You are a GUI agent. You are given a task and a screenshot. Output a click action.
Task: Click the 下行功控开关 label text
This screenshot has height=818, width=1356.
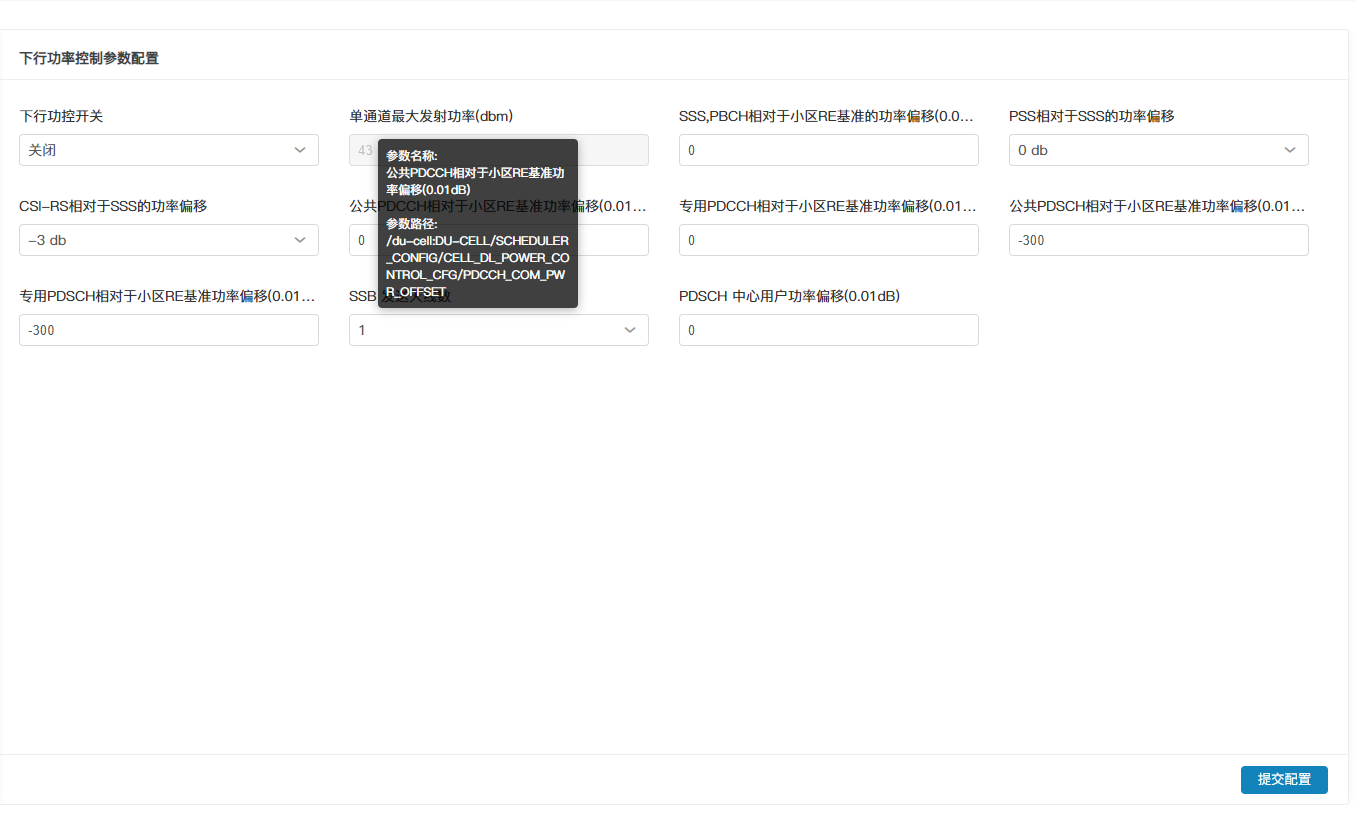[61, 116]
